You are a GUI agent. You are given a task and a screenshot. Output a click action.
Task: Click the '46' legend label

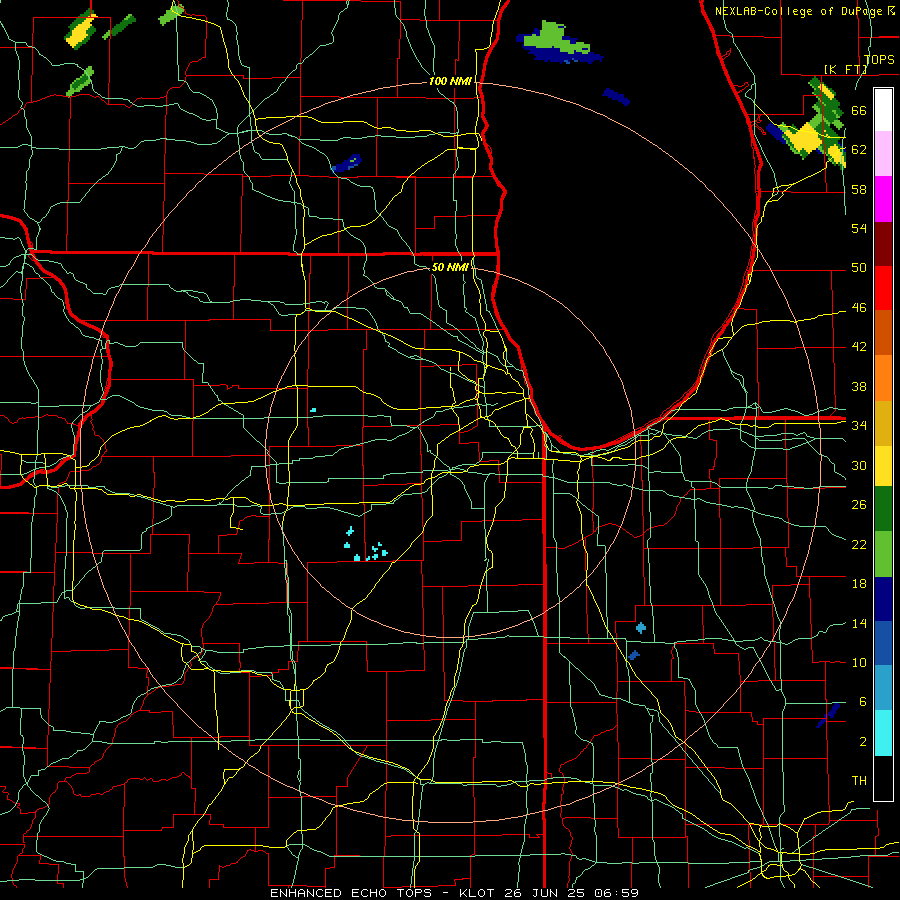(x=859, y=308)
